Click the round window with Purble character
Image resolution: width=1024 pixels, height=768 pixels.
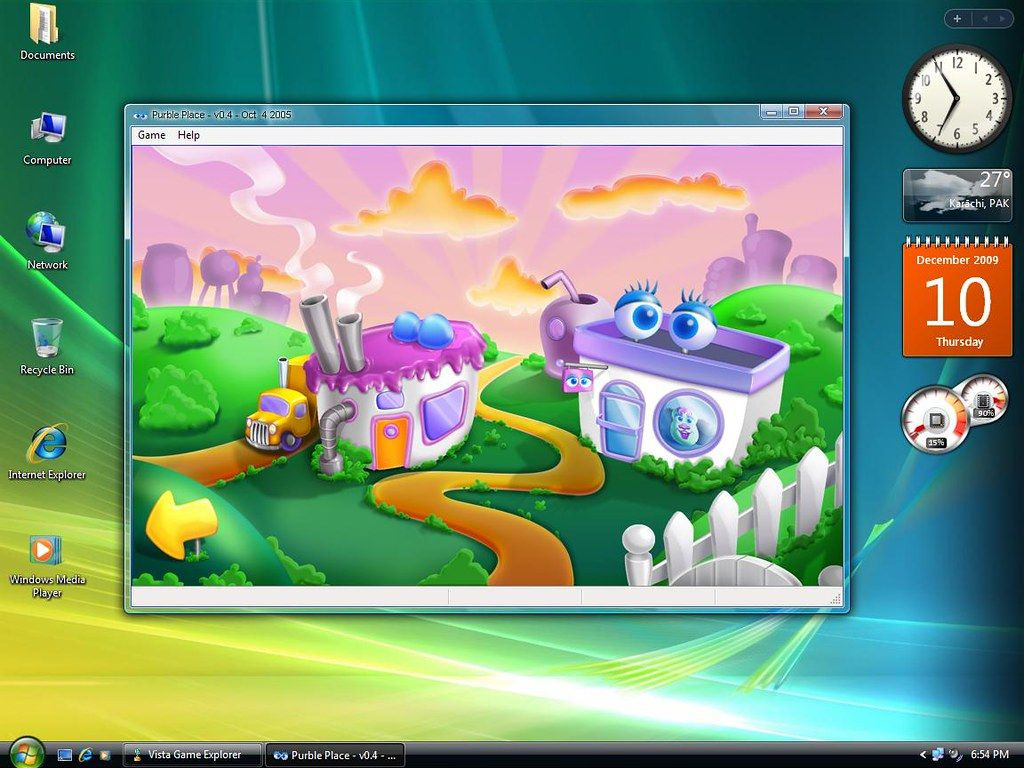688,422
